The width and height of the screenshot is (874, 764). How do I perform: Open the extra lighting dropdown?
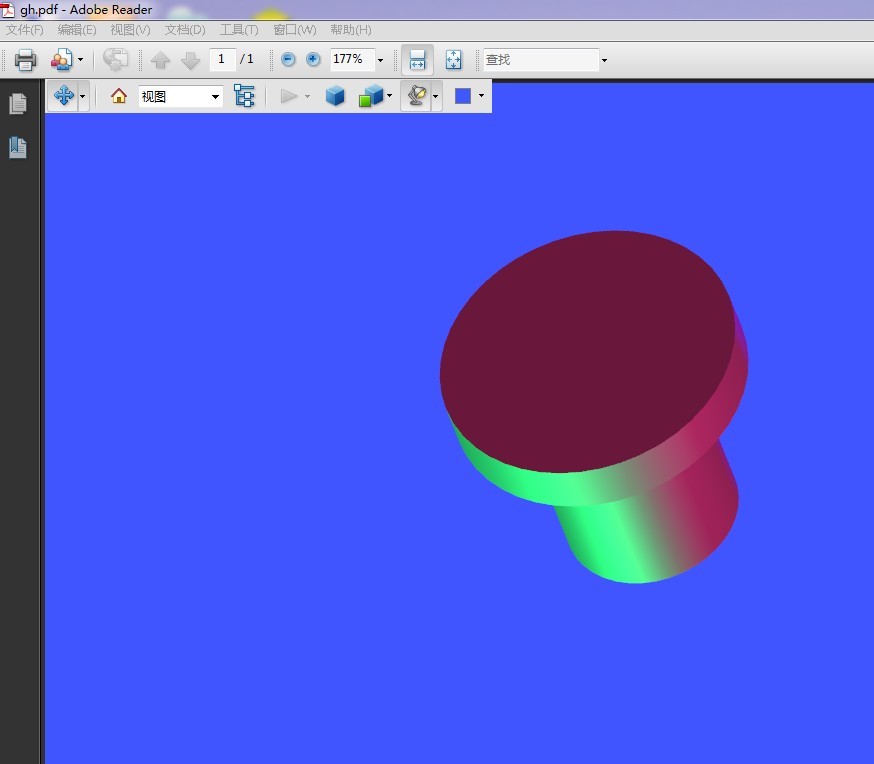tap(436, 96)
